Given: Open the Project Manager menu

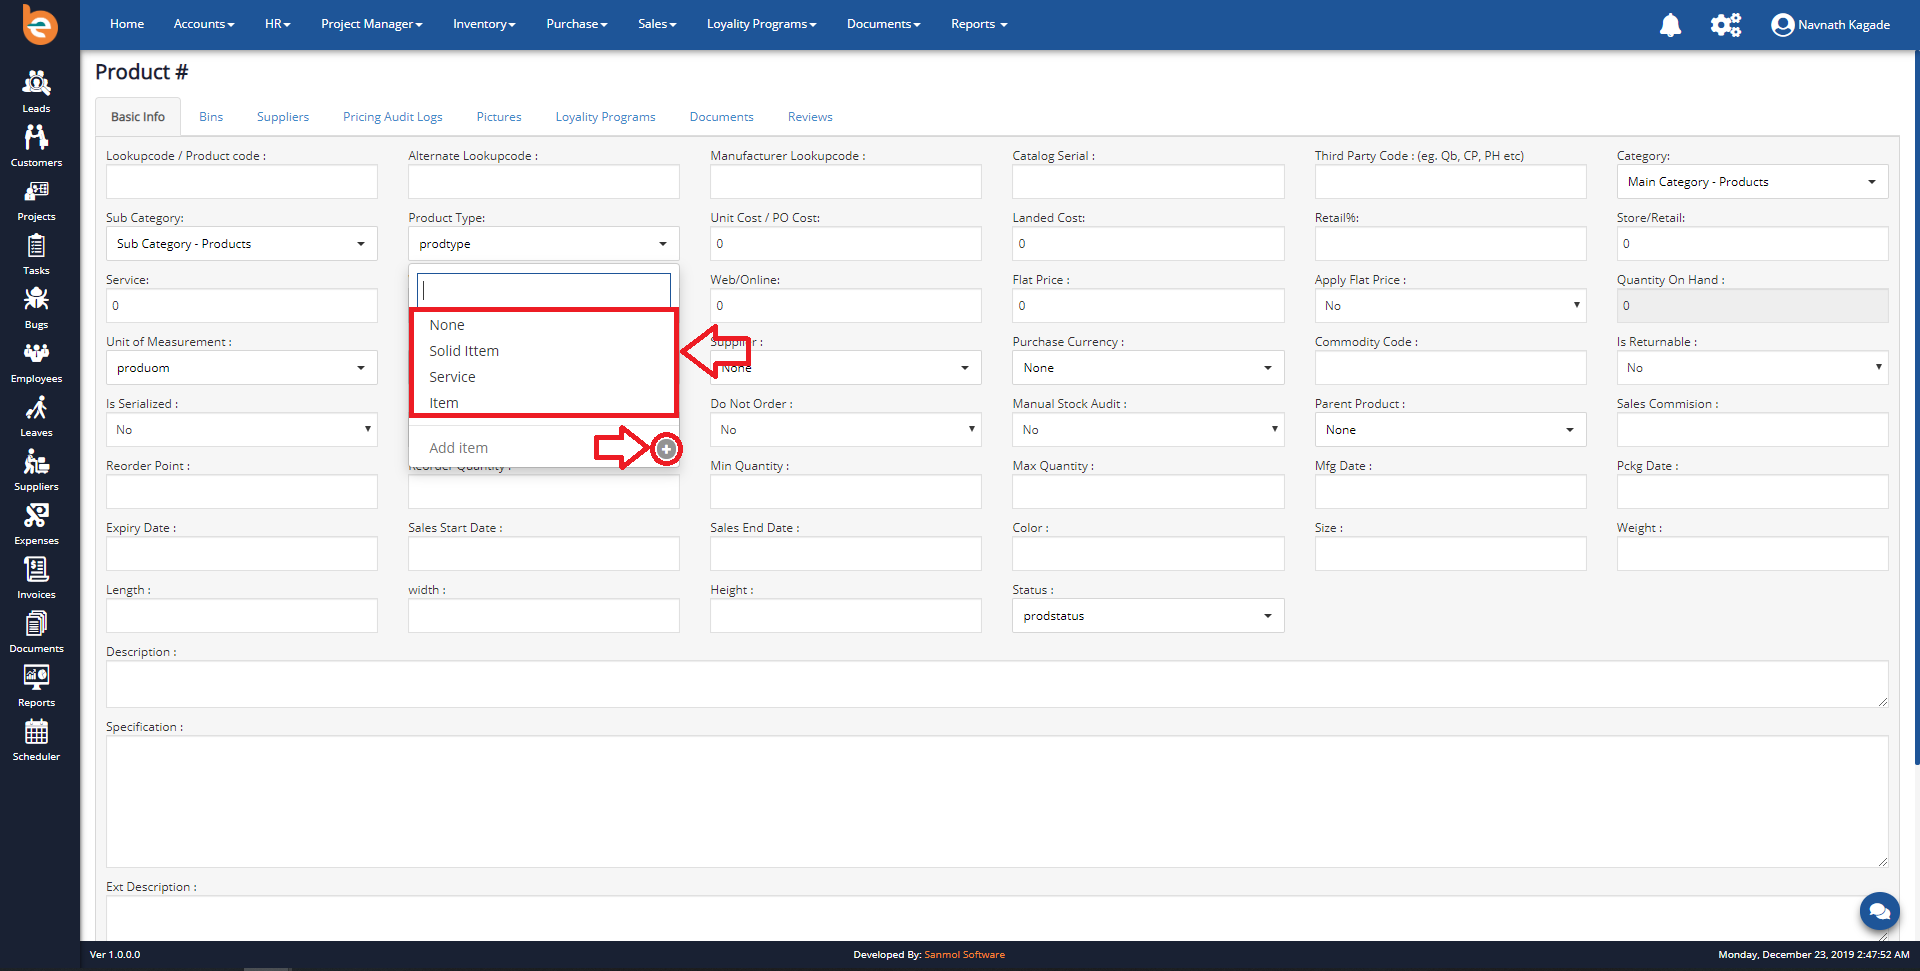Looking at the screenshot, I should pyautogui.click(x=372, y=24).
